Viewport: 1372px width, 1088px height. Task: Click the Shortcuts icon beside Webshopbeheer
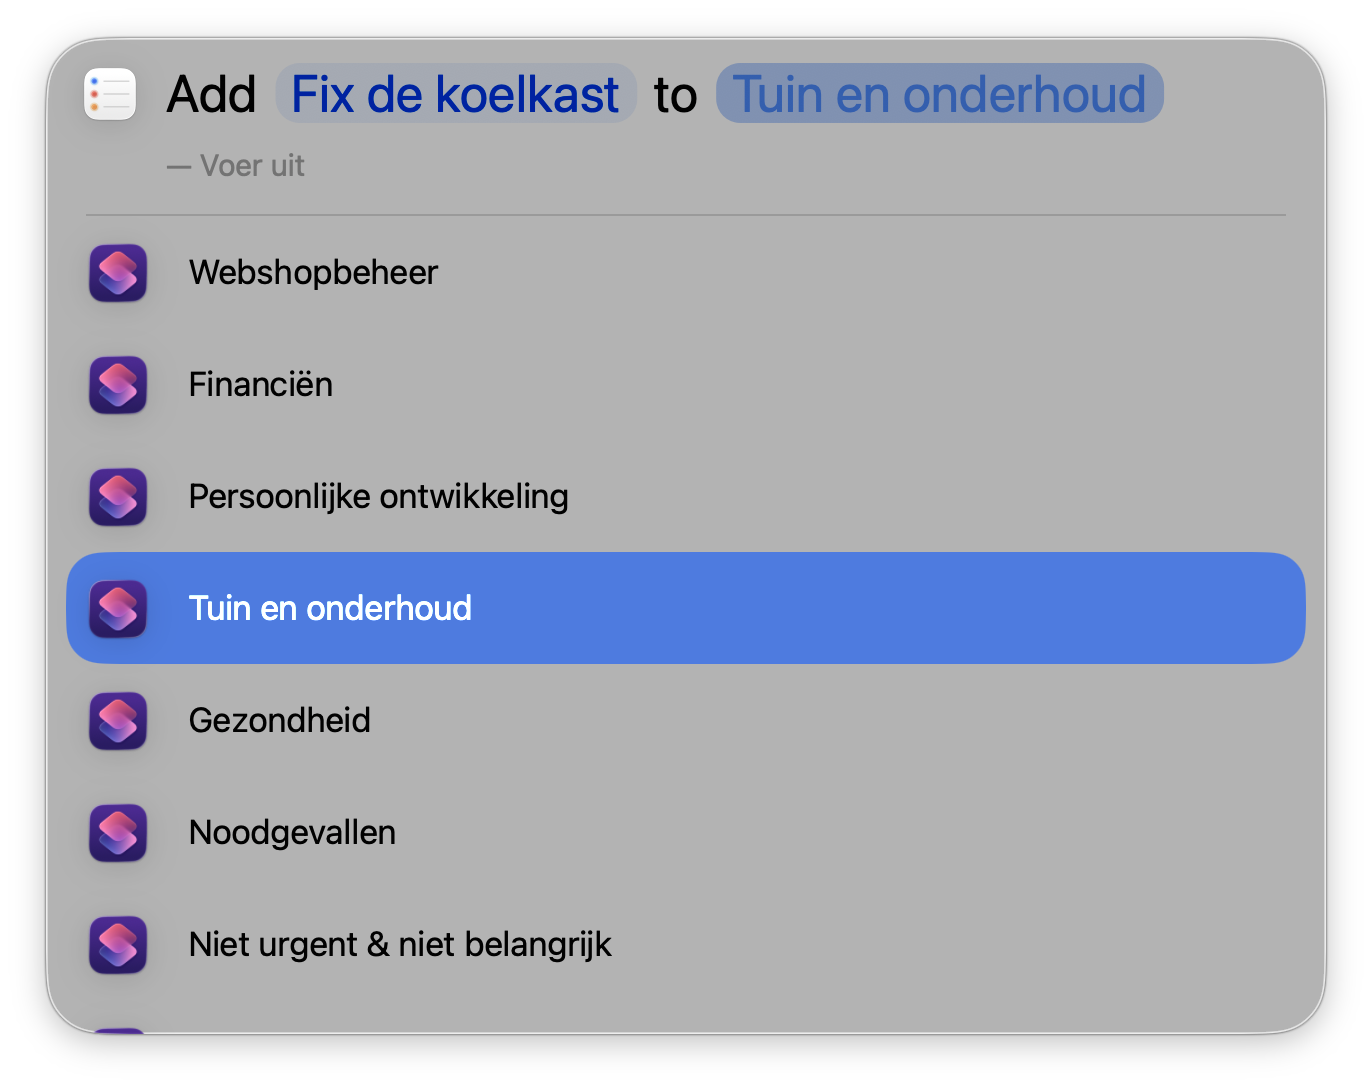tap(118, 273)
